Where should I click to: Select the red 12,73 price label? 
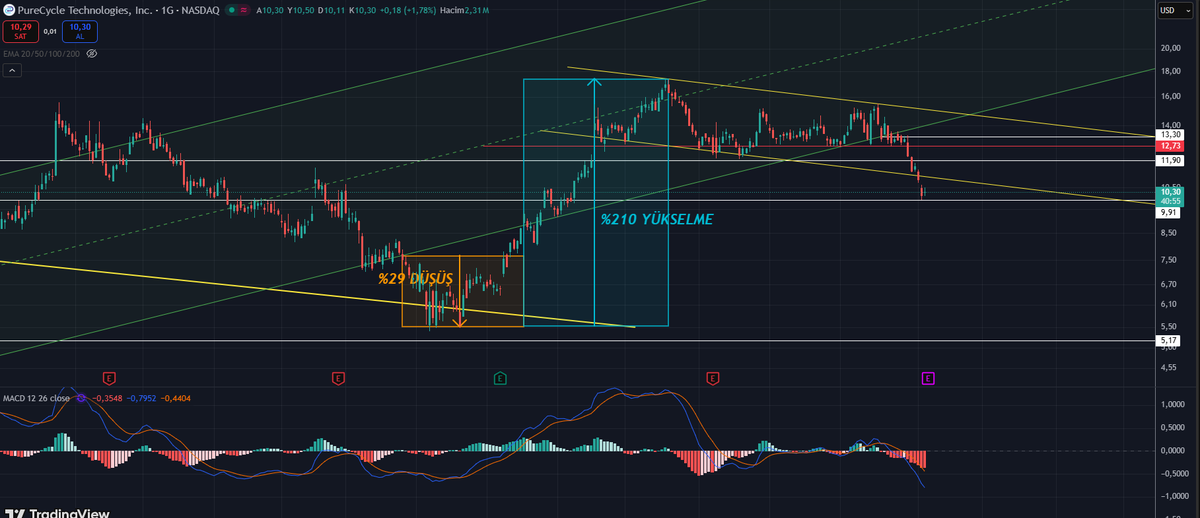[x=1168, y=146]
